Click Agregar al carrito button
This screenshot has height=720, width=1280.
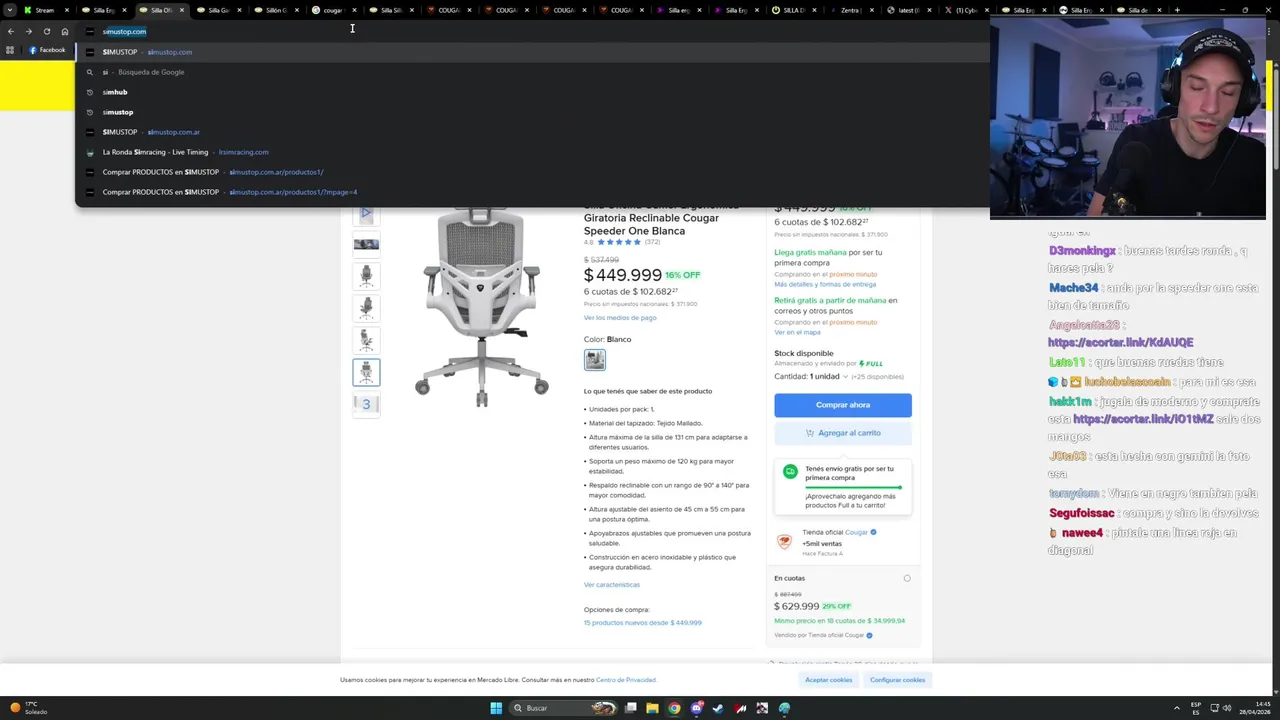[843, 433]
